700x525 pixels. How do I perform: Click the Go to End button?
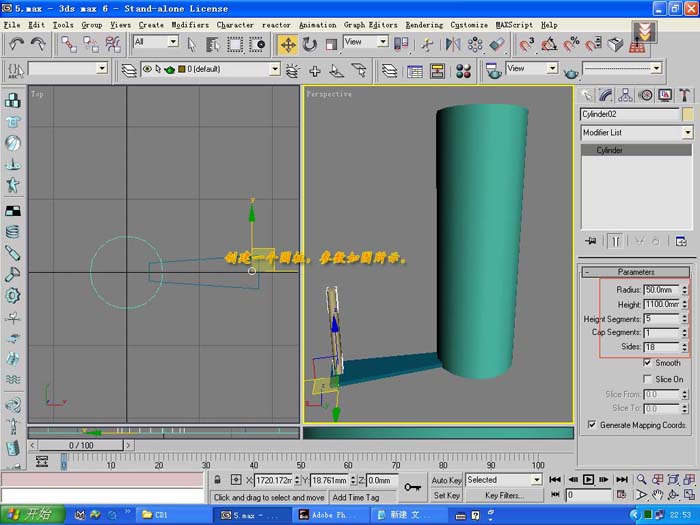621,479
